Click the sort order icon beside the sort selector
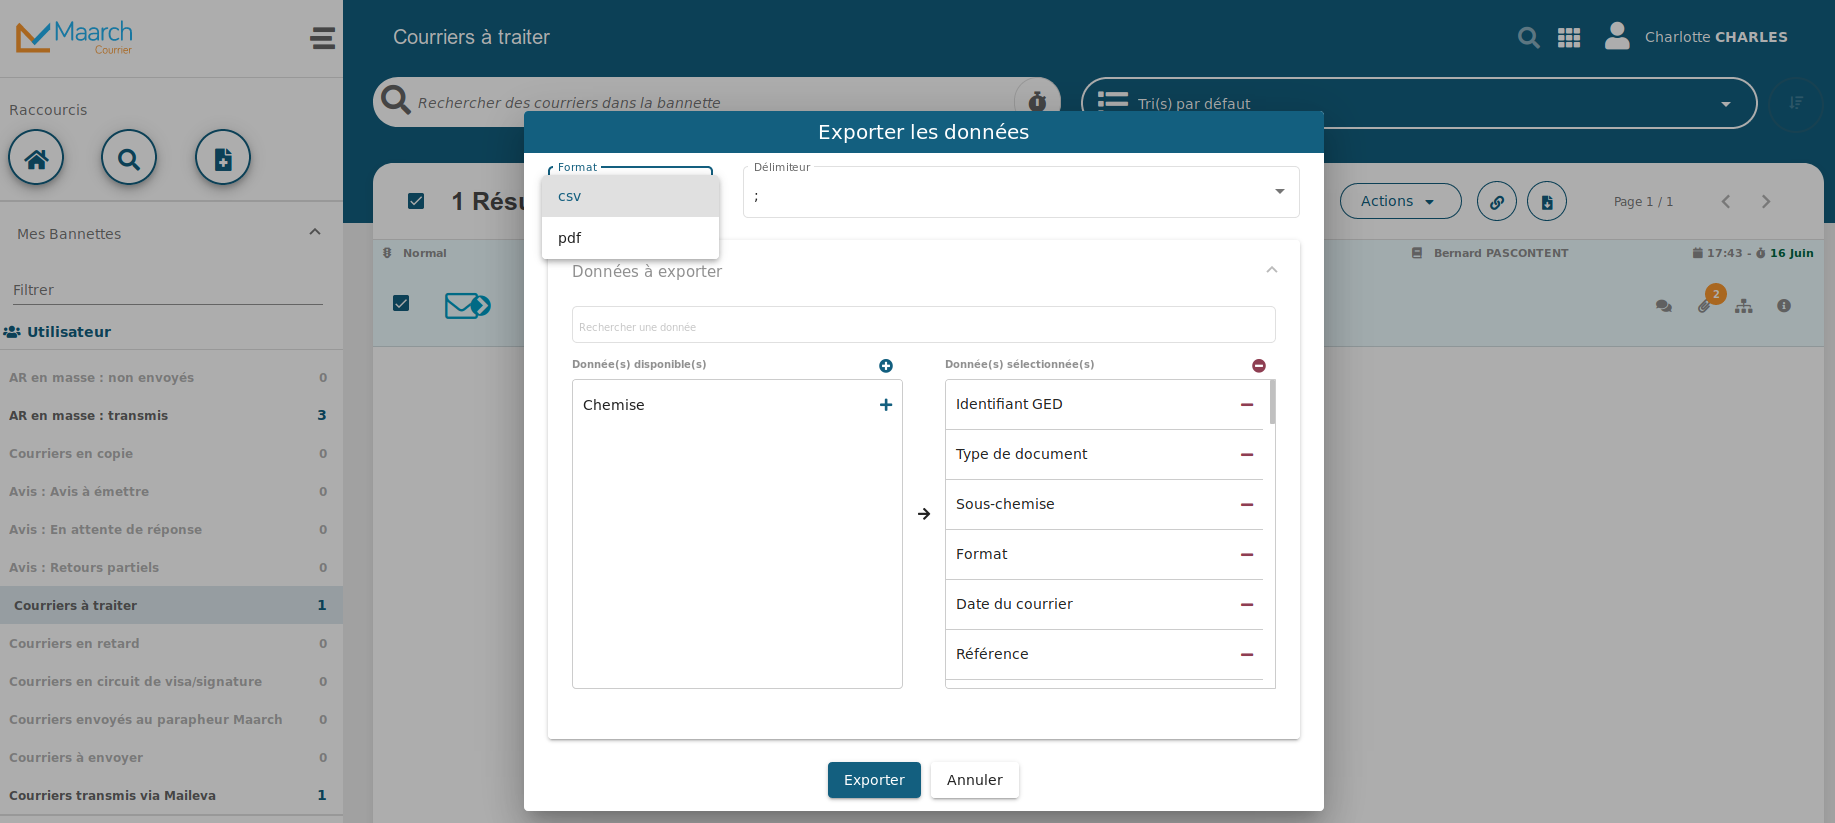This screenshot has width=1835, height=823. tap(1796, 102)
